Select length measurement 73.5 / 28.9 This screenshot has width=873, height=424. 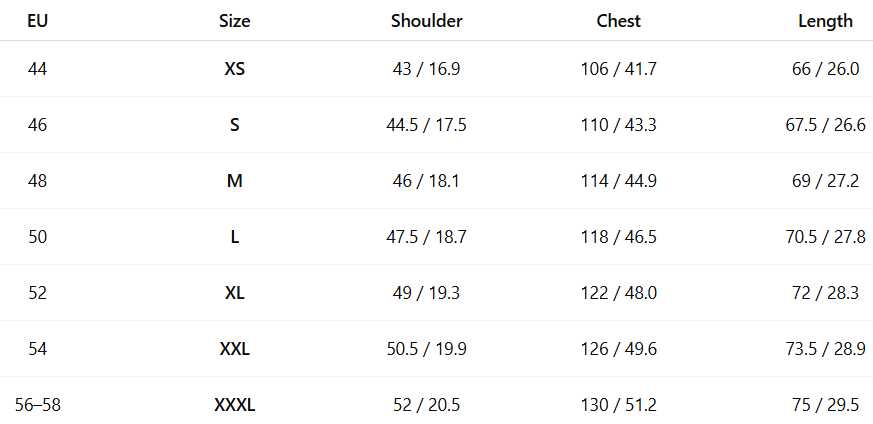825,349
